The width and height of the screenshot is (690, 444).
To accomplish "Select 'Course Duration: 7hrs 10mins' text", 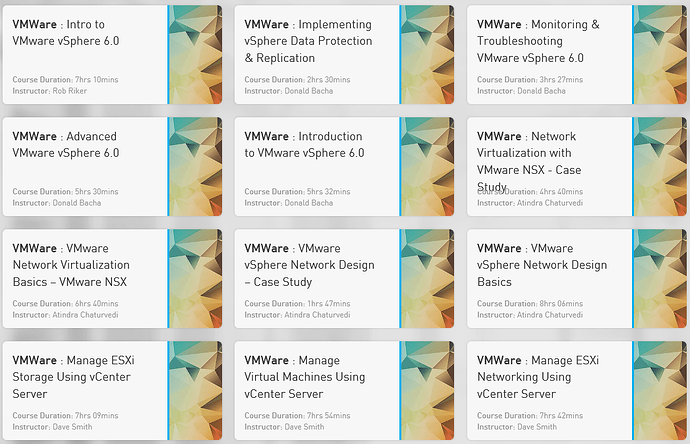I will pyautogui.click(x=65, y=80).
